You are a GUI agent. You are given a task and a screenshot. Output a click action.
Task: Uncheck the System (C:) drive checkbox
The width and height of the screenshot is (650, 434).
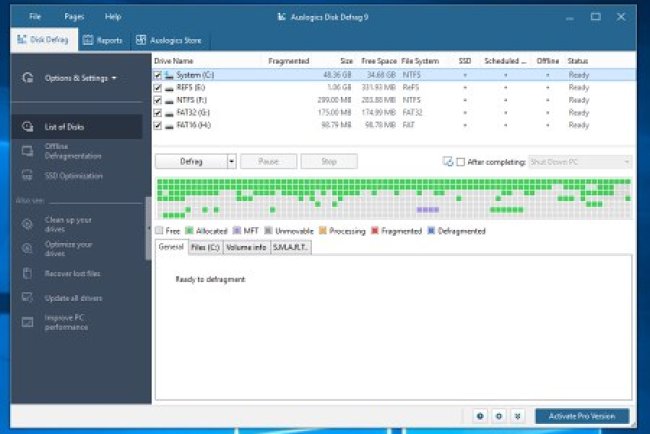[157, 75]
